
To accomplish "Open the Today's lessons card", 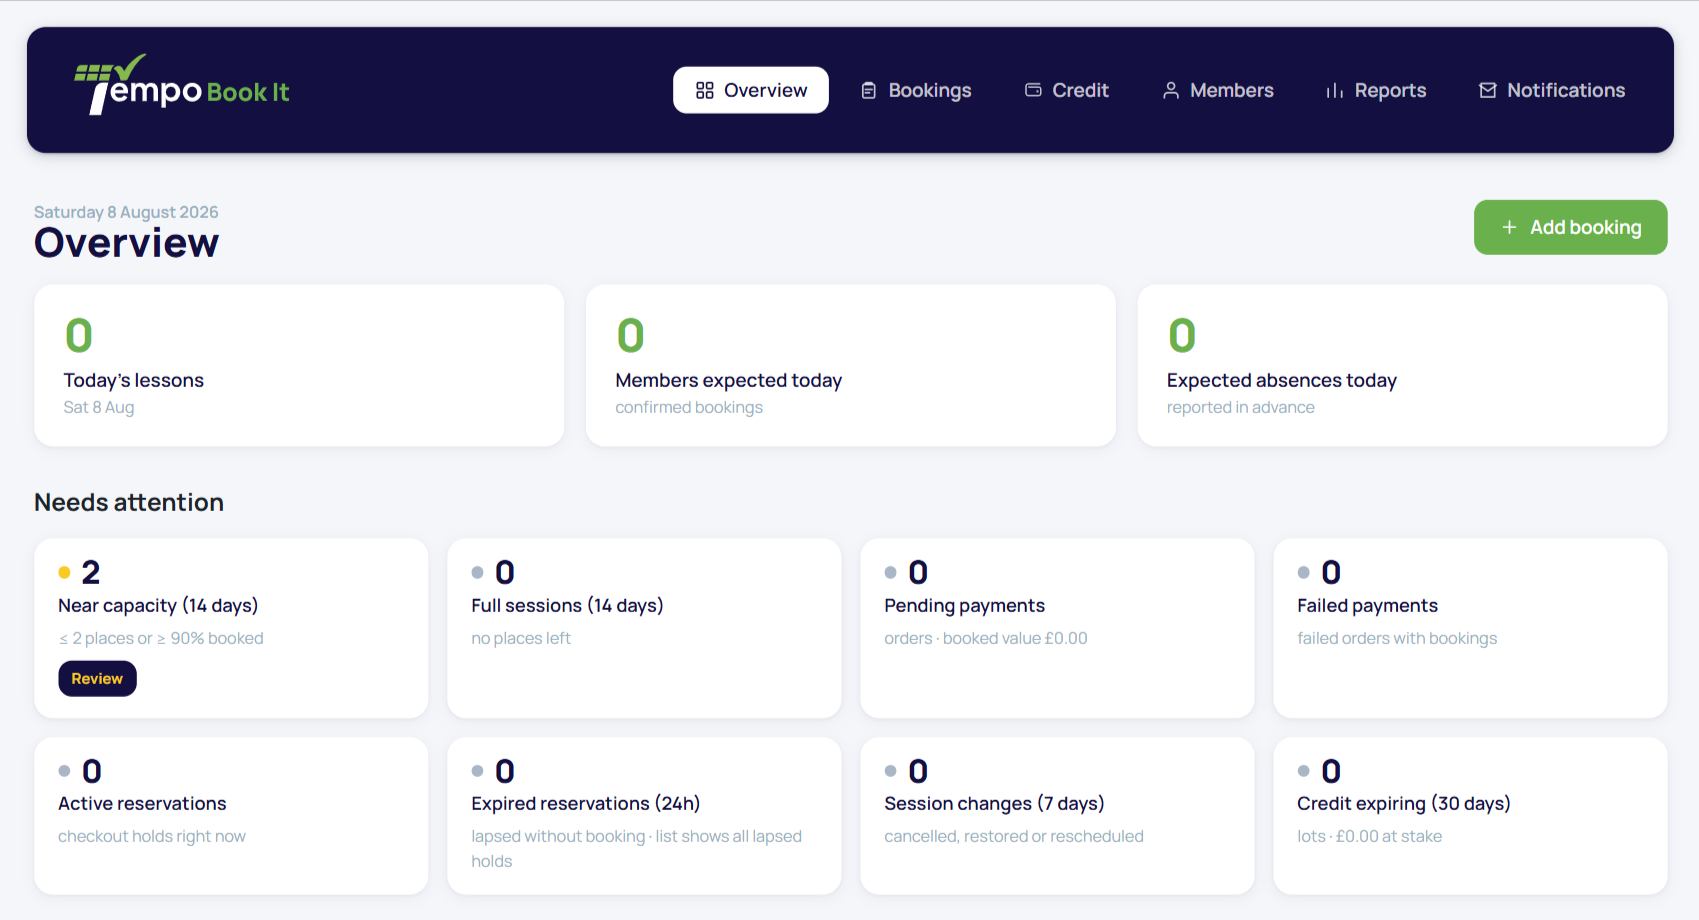I will (299, 366).
